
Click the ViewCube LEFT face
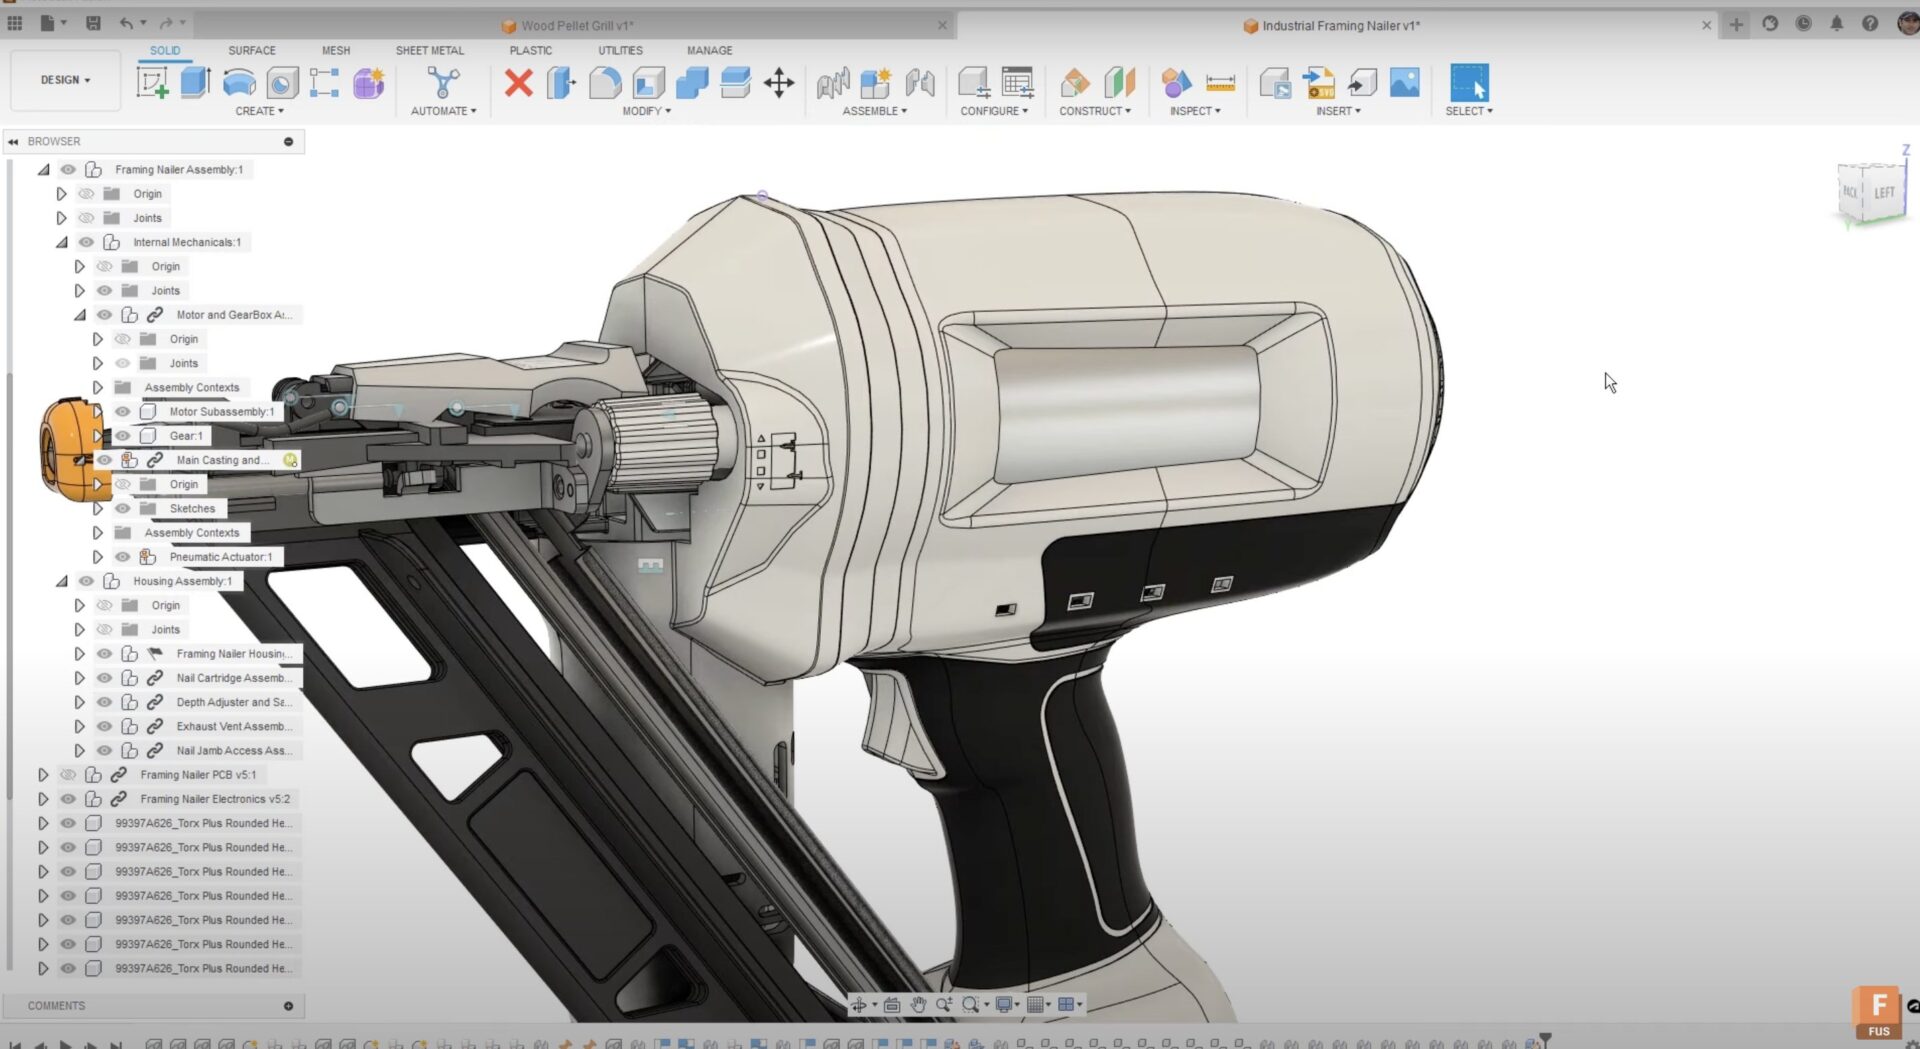click(1884, 193)
